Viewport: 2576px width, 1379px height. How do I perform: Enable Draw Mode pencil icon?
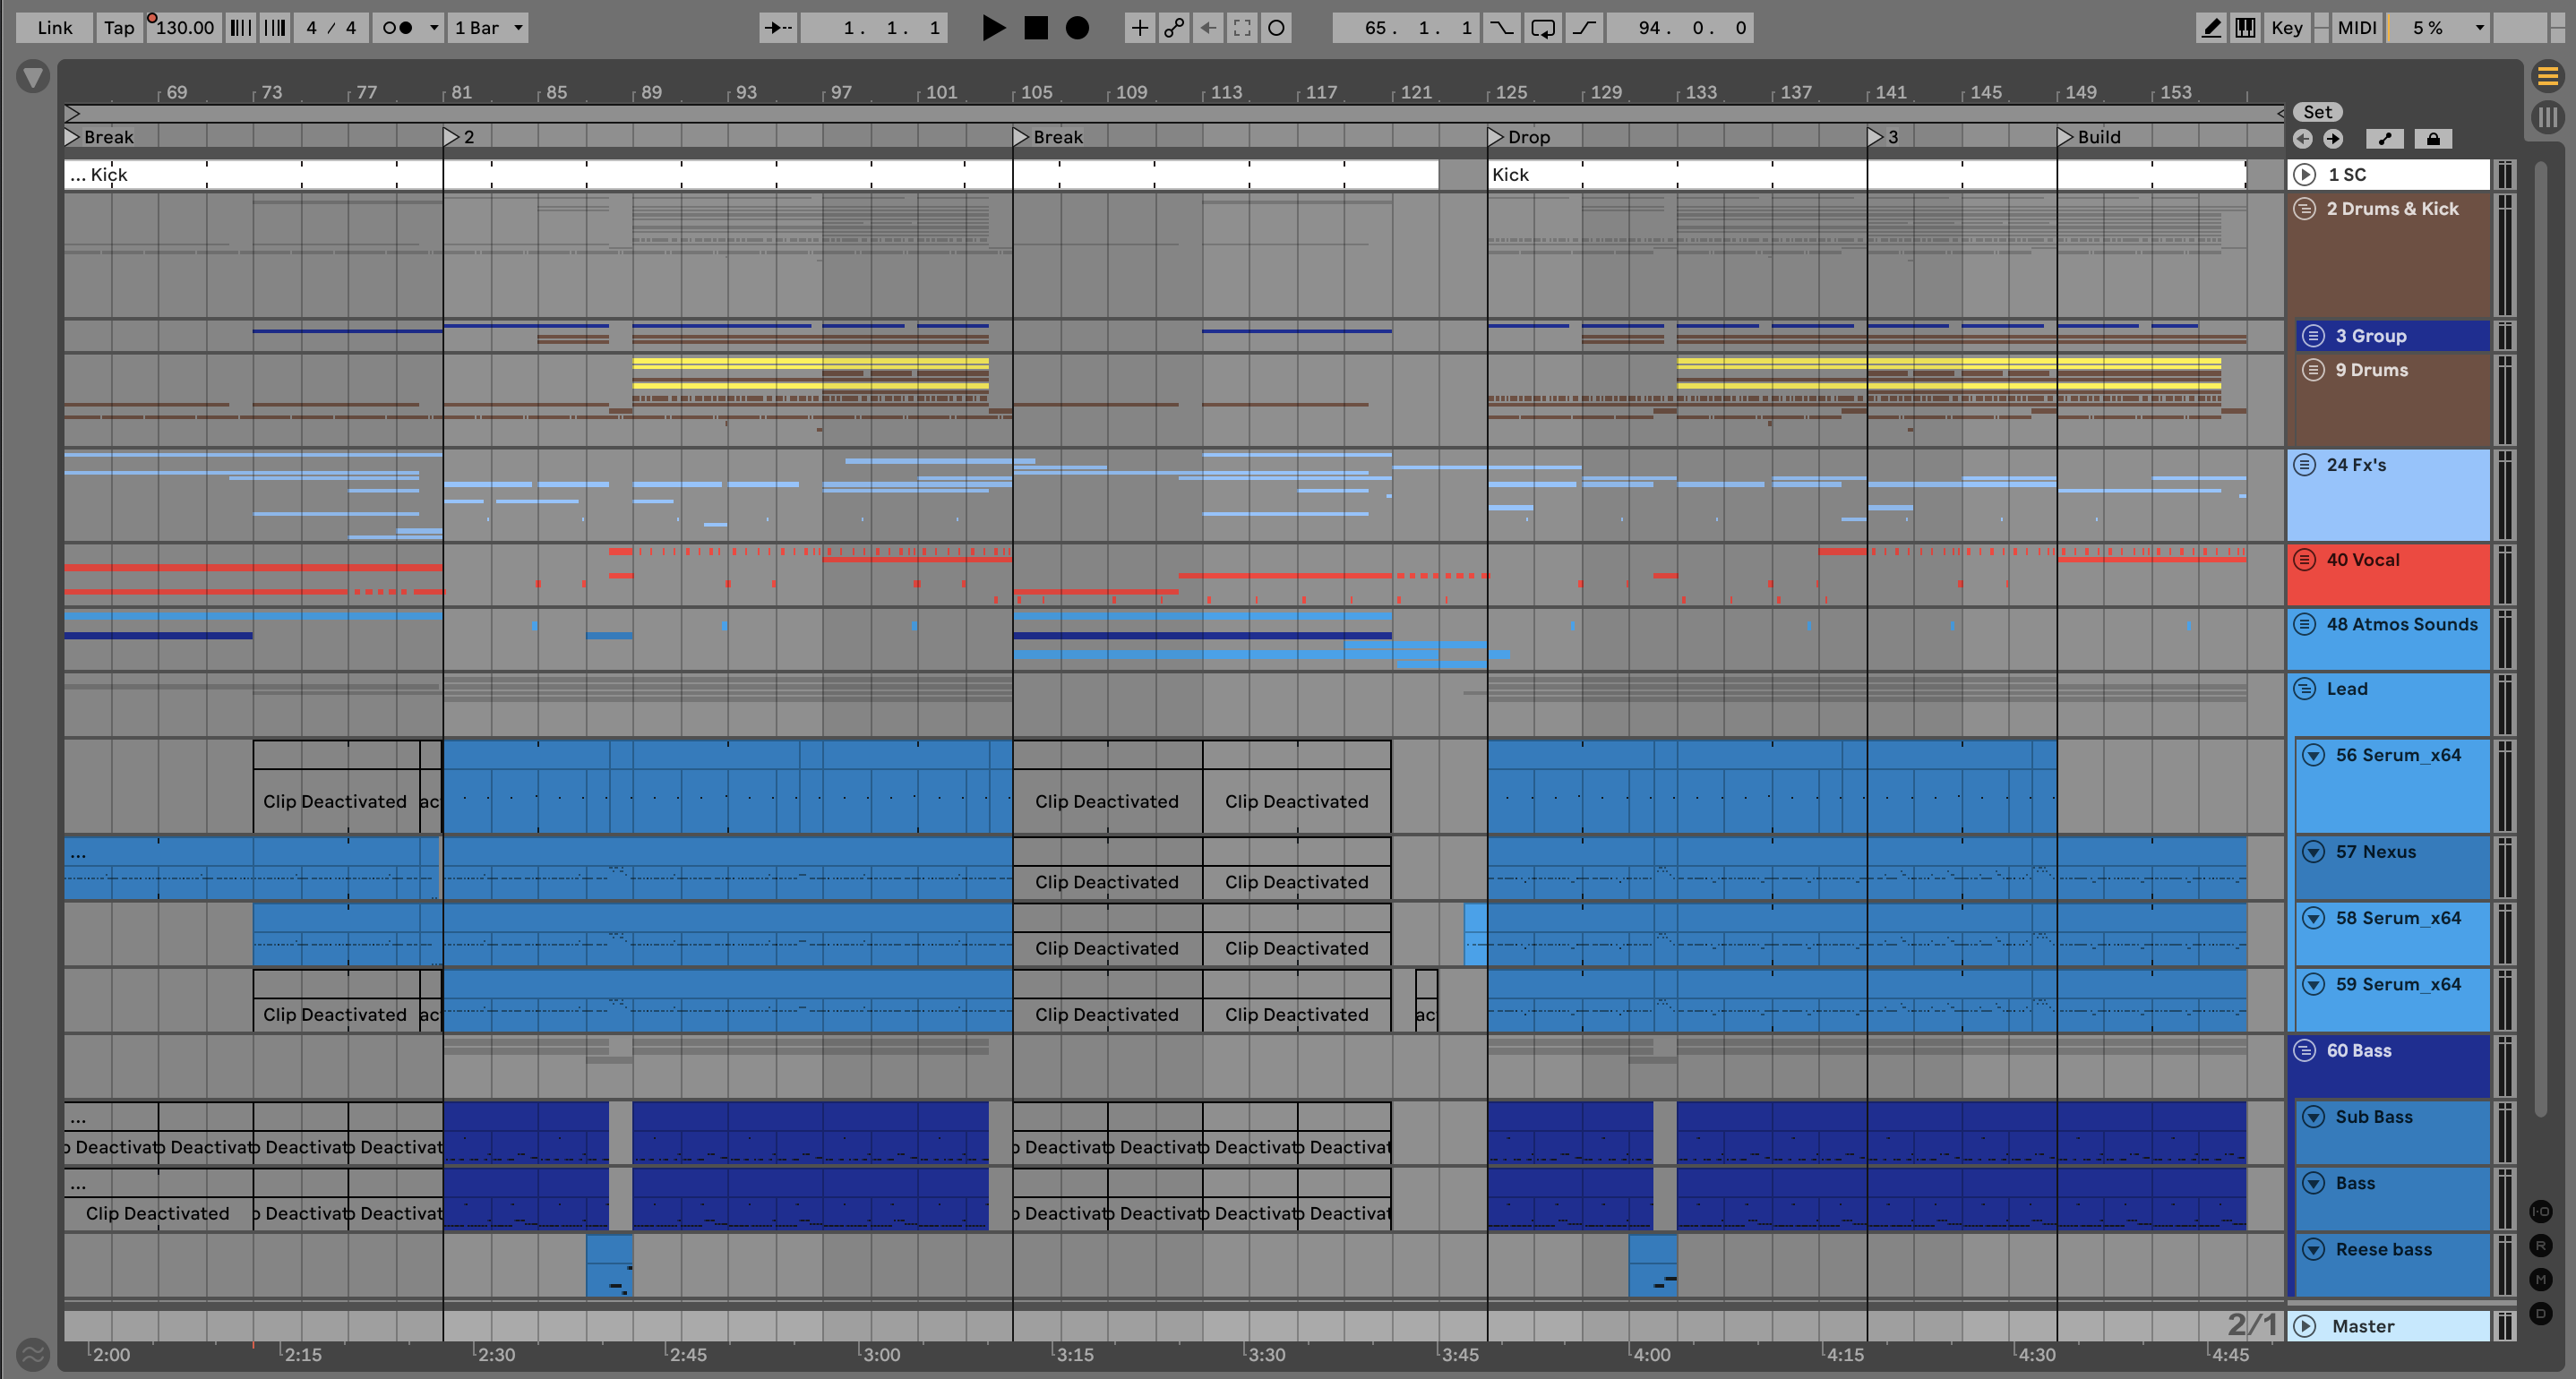2211,28
